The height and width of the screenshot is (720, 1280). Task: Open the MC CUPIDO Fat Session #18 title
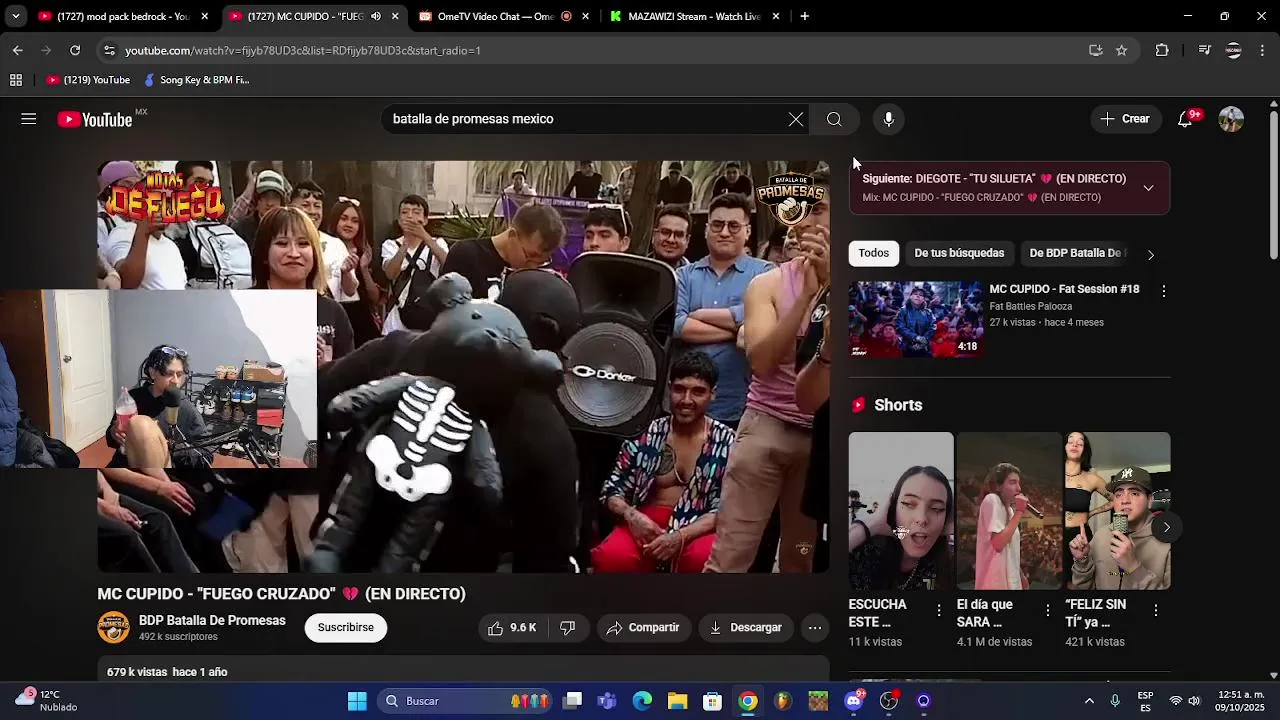tap(1064, 289)
